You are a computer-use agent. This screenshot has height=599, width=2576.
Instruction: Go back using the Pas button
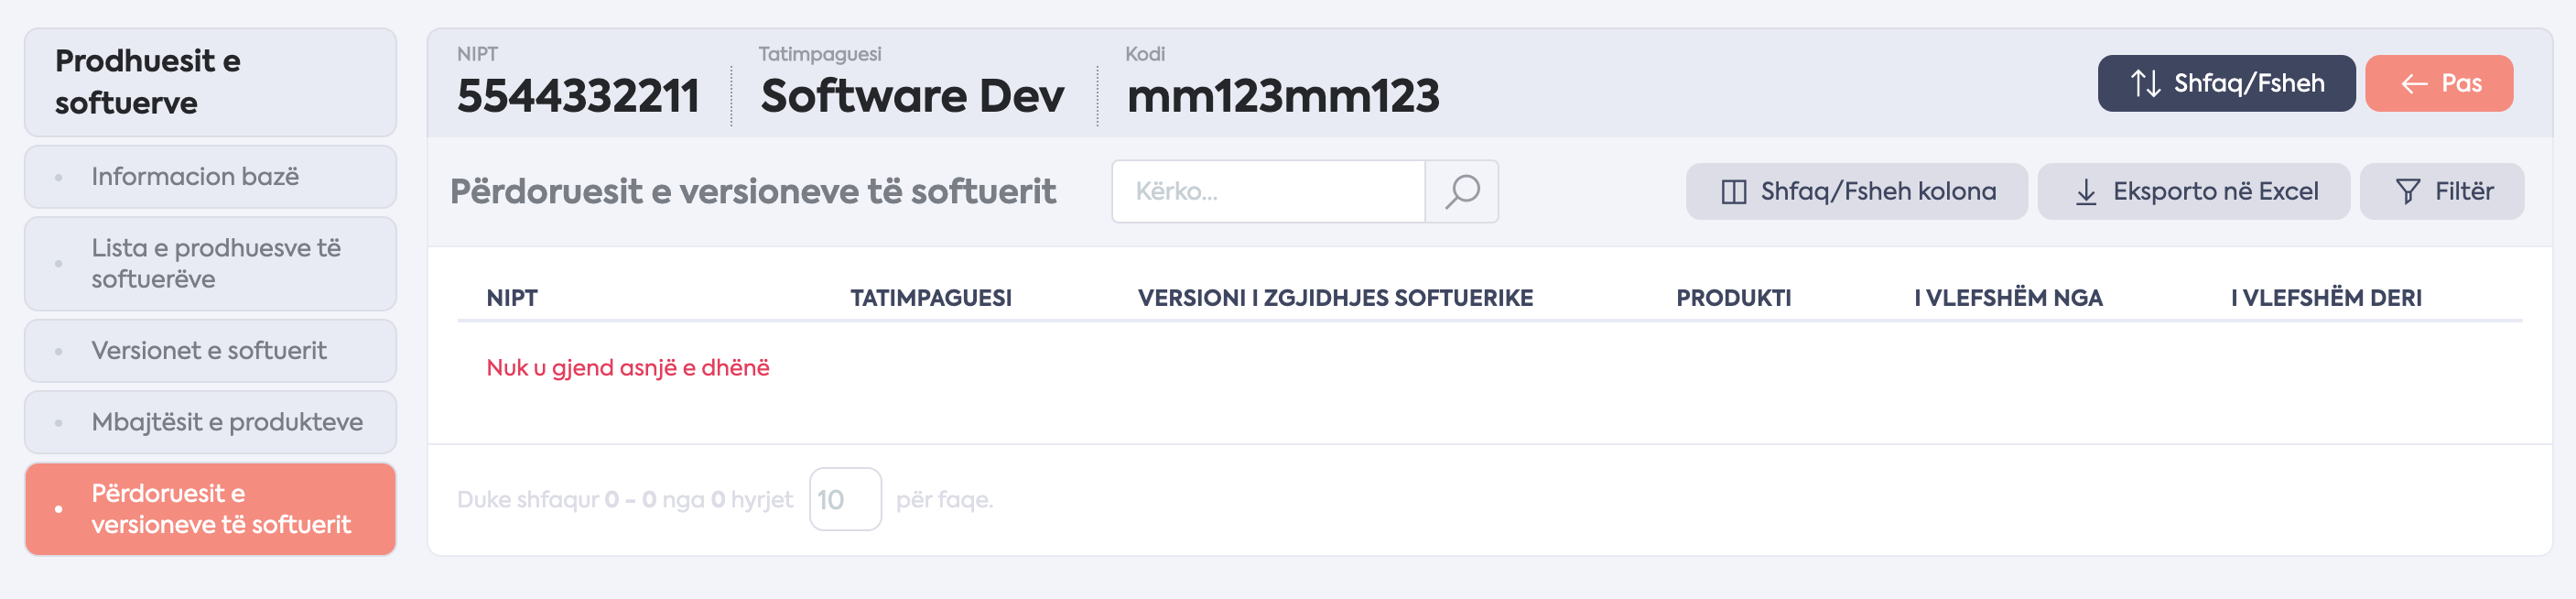click(x=2438, y=83)
